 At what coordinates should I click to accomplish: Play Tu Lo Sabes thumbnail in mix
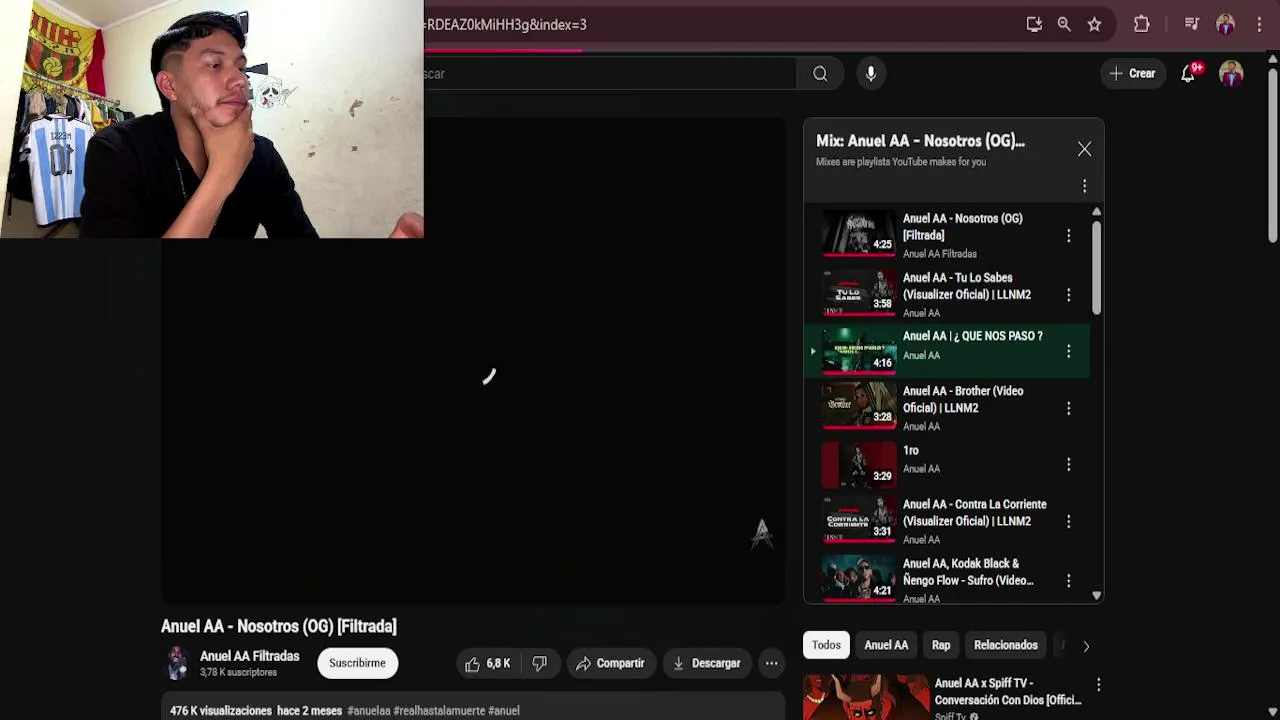coord(859,292)
